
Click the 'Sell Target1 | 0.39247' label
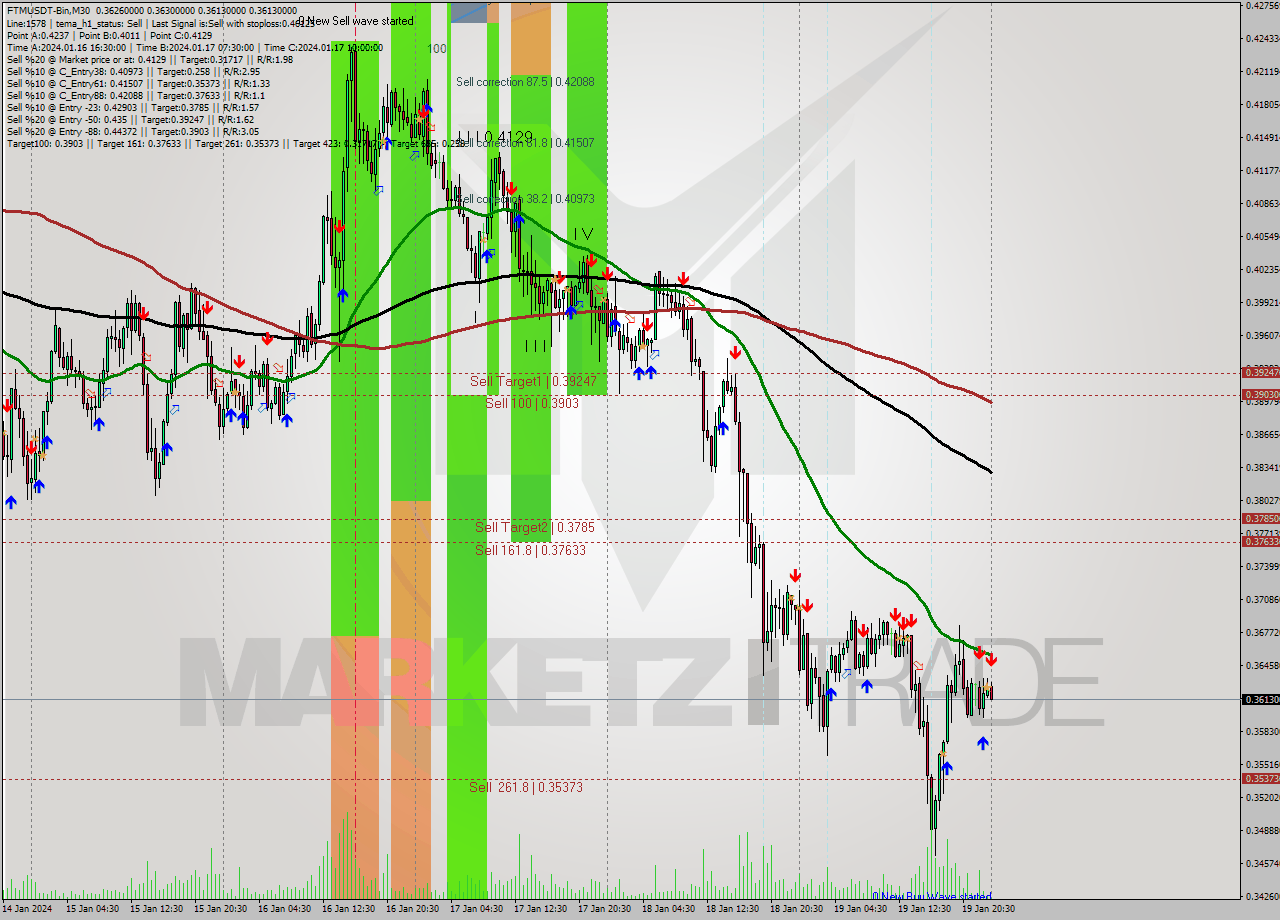tap(533, 381)
